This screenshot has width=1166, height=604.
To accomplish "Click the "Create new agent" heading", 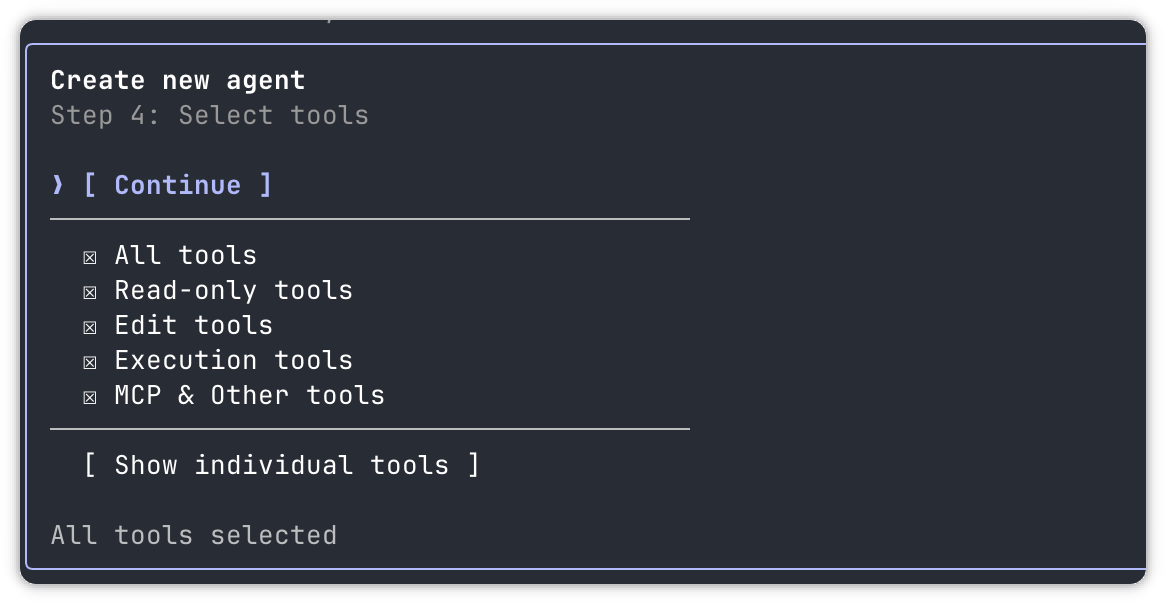I will coord(178,80).
